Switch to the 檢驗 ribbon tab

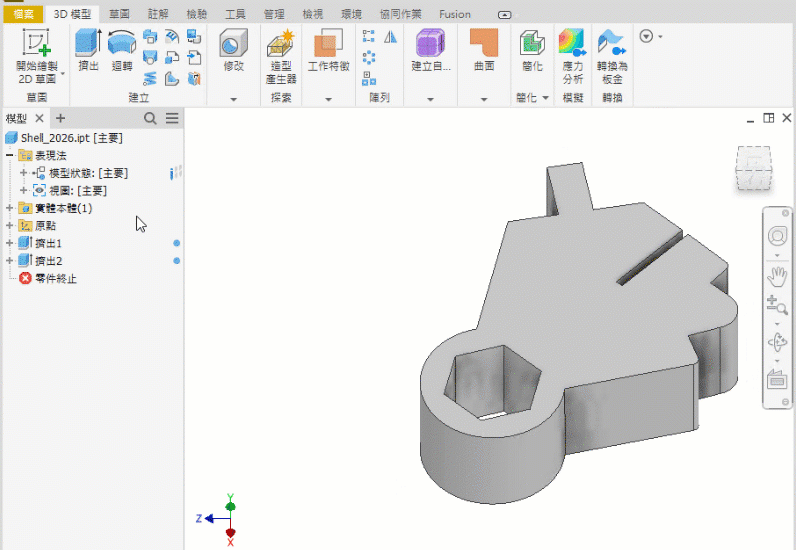[x=196, y=14]
